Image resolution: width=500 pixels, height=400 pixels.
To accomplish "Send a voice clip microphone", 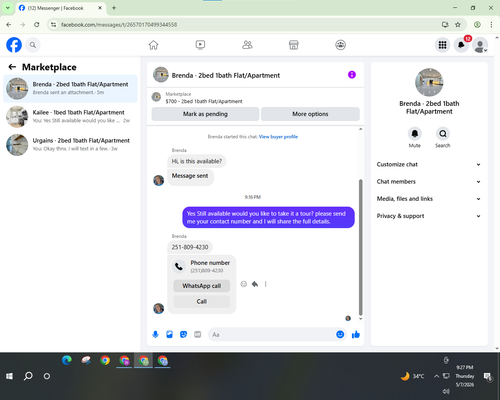I will (x=155, y=334).
